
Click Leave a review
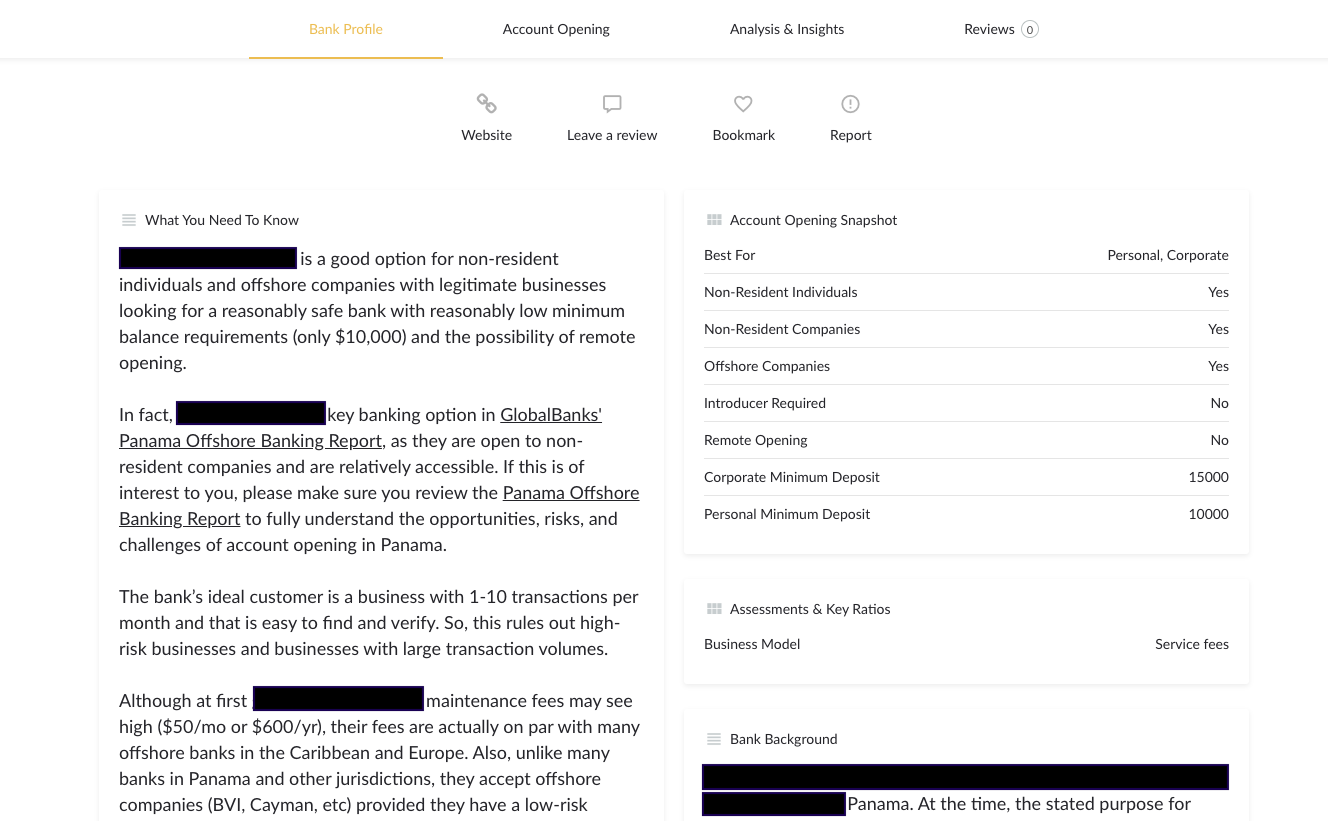click(x=612, y=135)
